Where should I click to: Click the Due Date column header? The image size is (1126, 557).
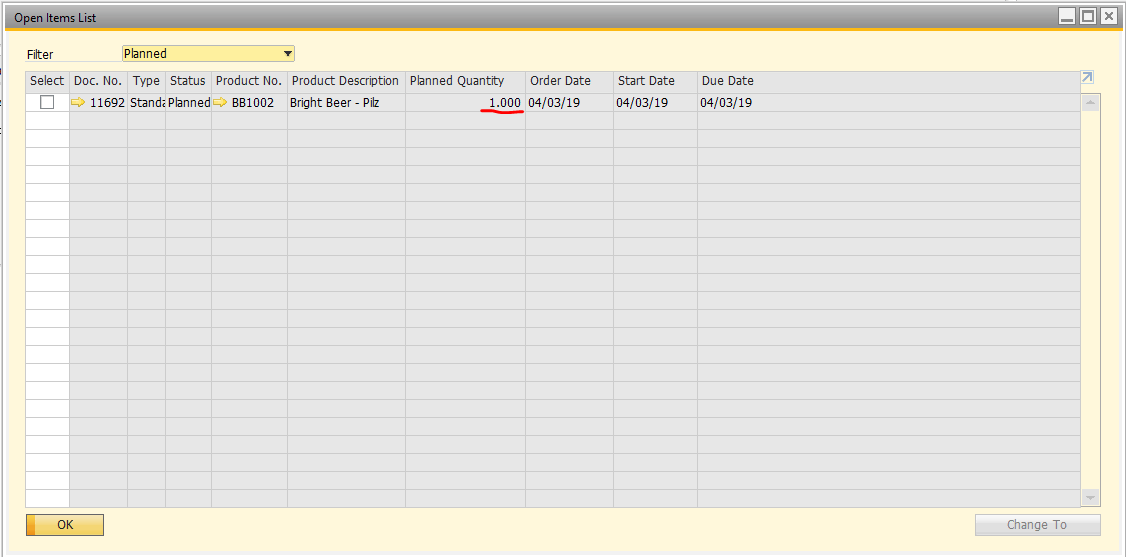888,81
